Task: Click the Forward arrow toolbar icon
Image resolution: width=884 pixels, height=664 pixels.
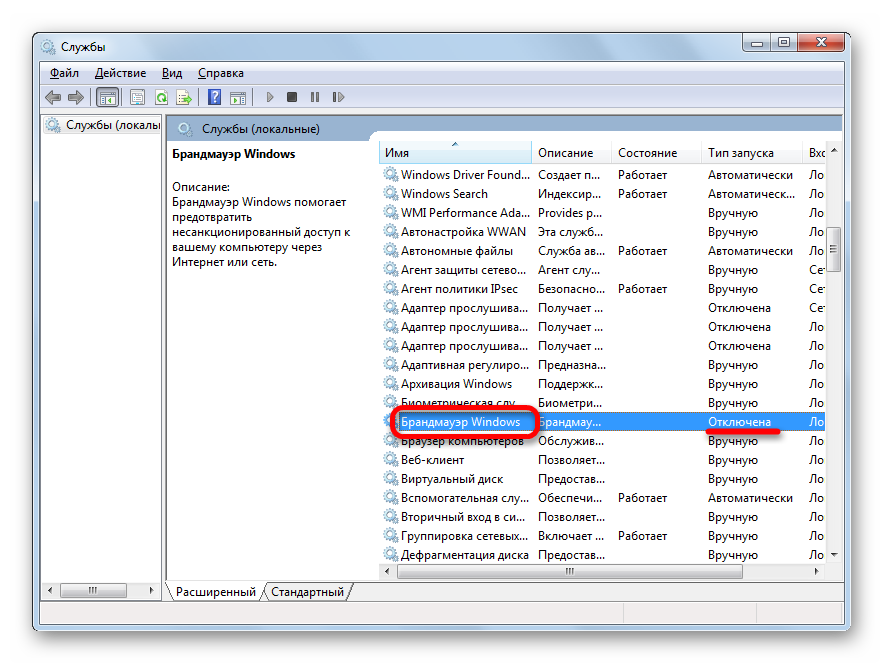Action: (76, 97)
